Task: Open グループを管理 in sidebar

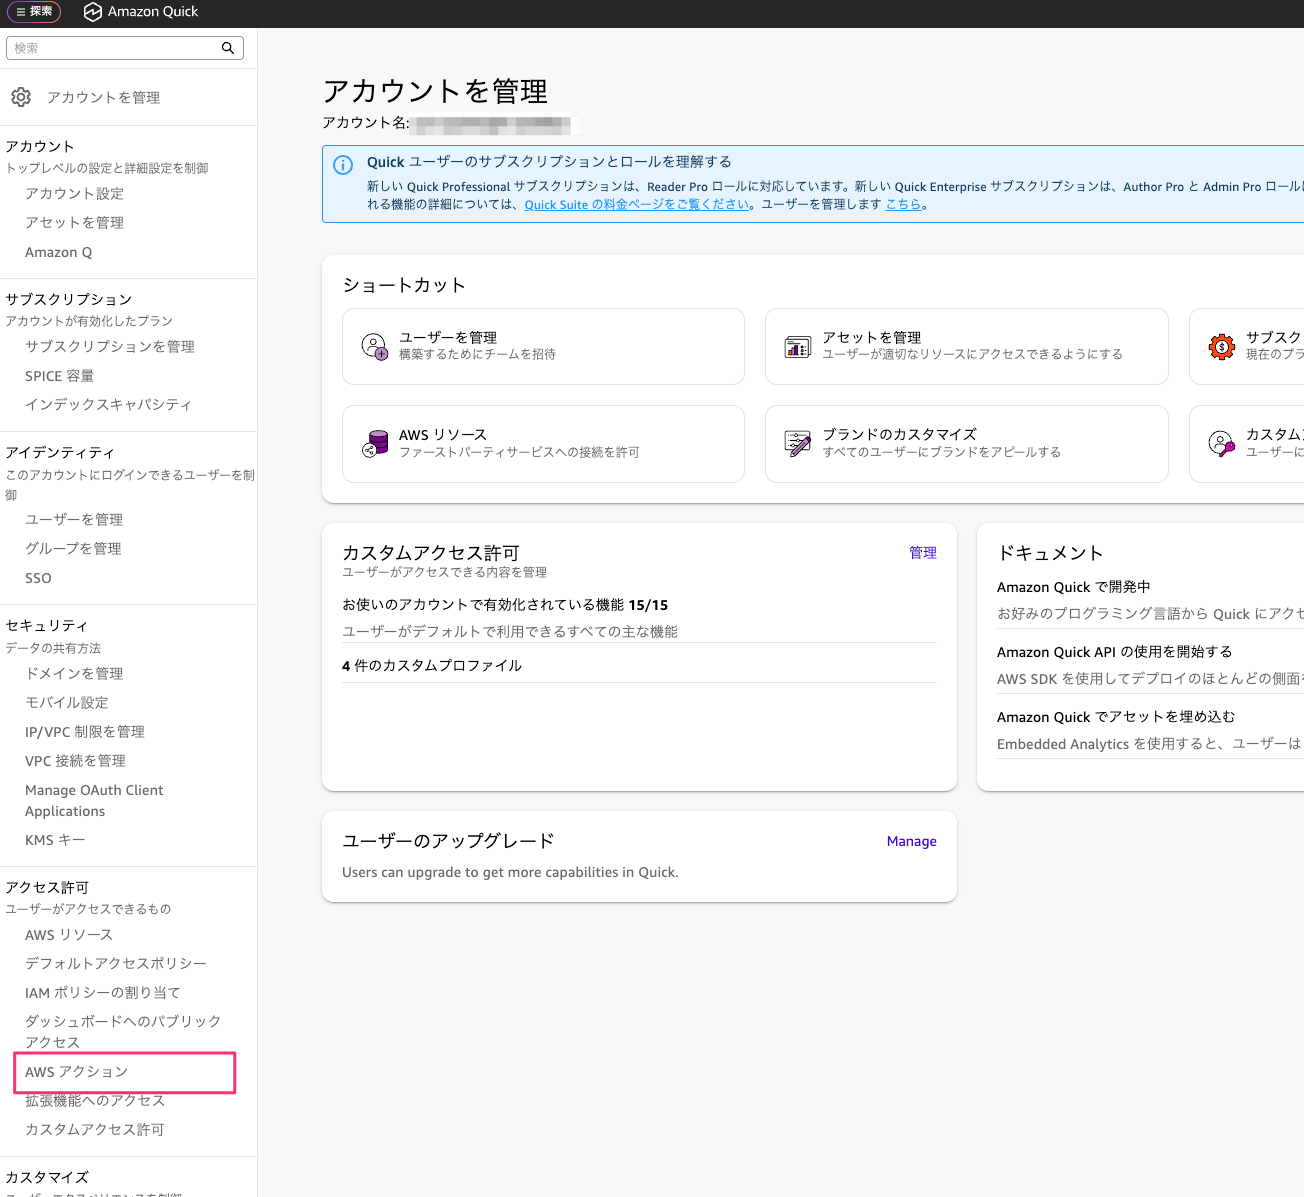Action: click(x=74, y=549)
